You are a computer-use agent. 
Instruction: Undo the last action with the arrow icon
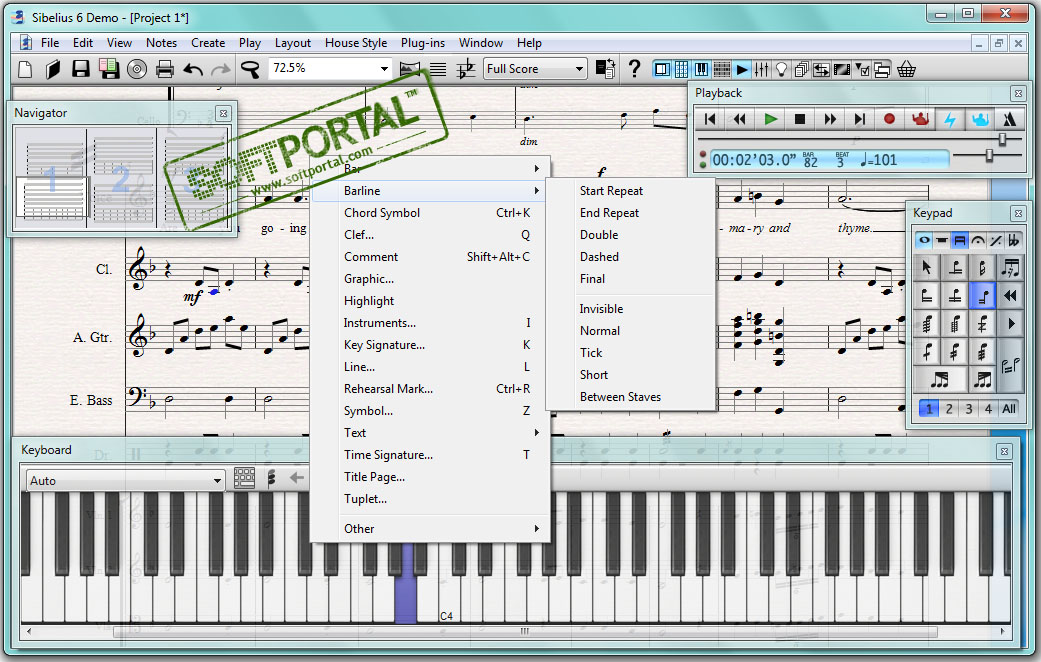193,69
